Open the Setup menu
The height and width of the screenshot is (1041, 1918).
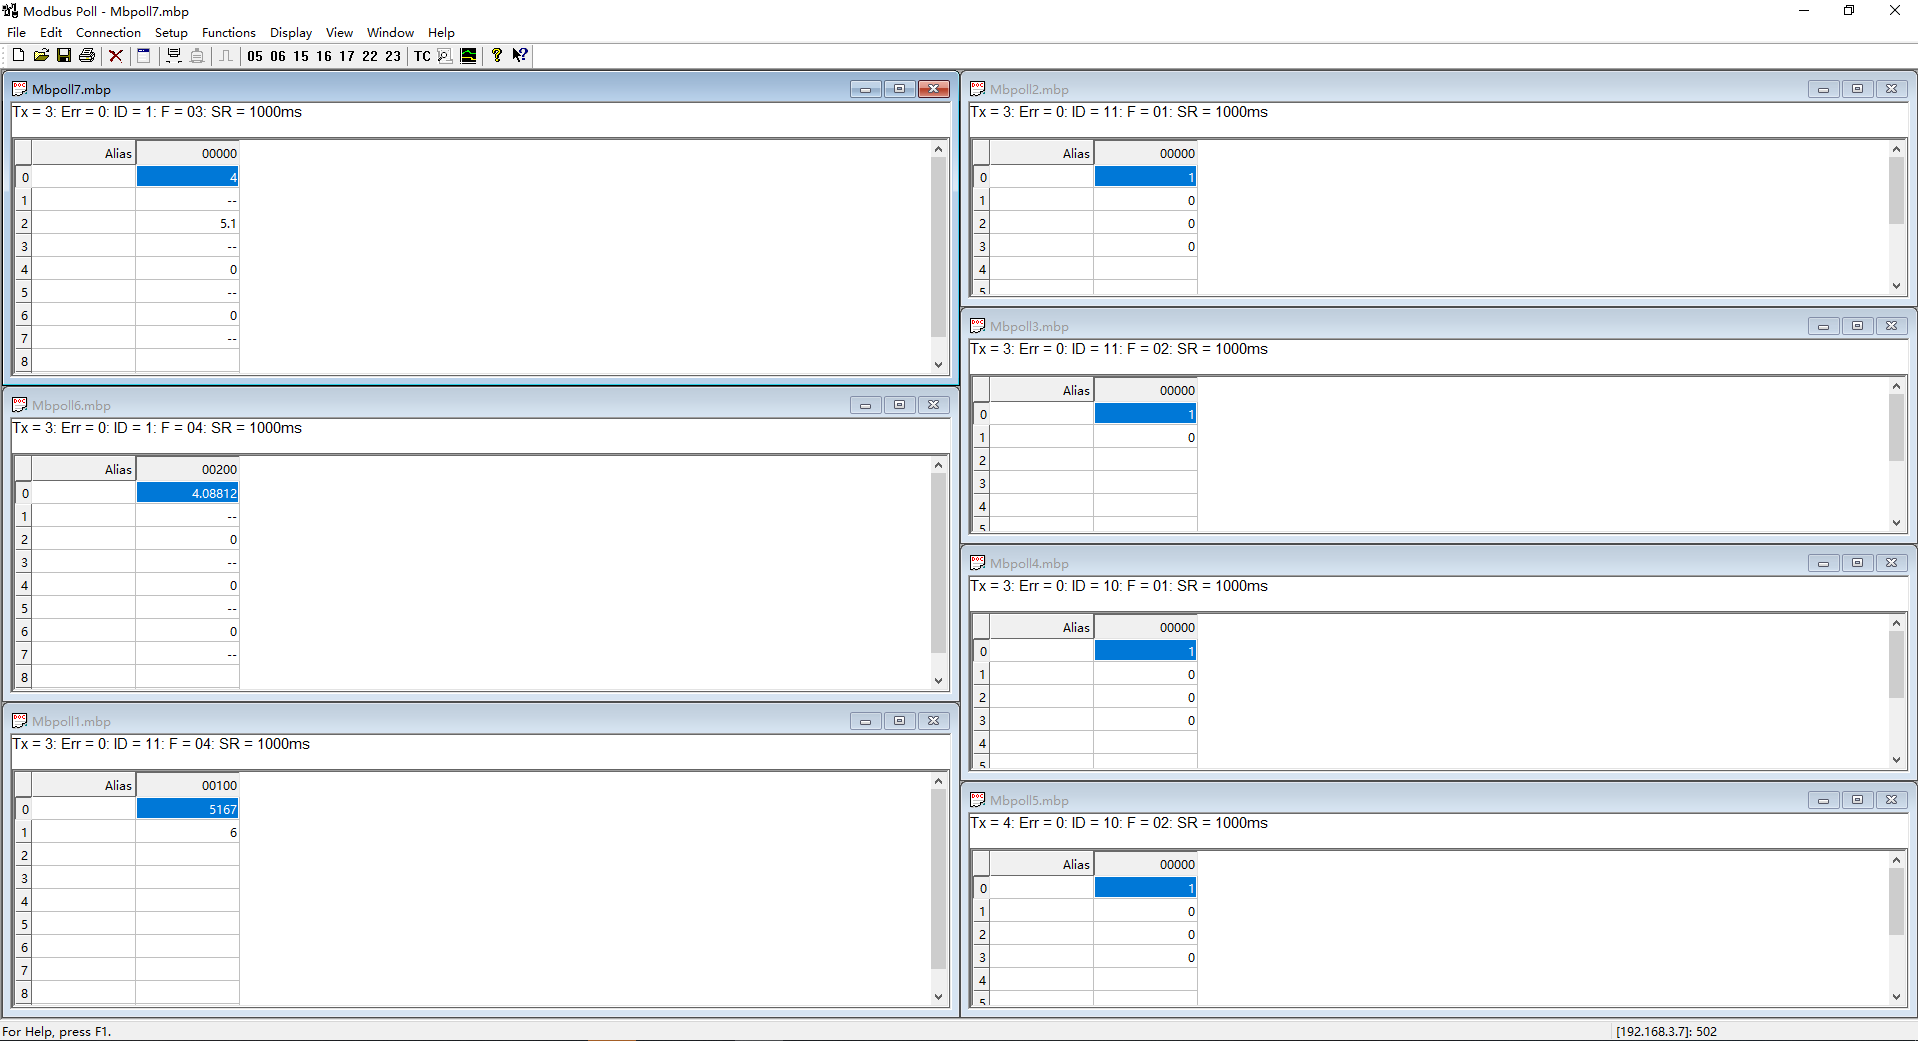(x=171, y=33)
